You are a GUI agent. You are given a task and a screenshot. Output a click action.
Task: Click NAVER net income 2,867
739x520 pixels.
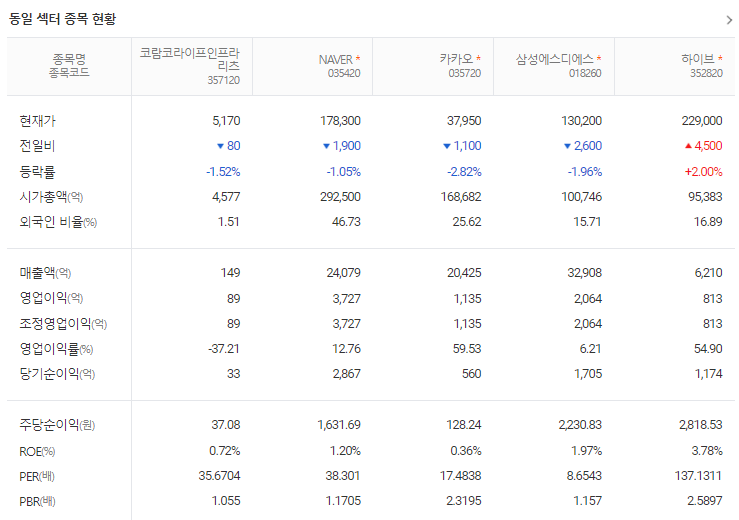346,374
